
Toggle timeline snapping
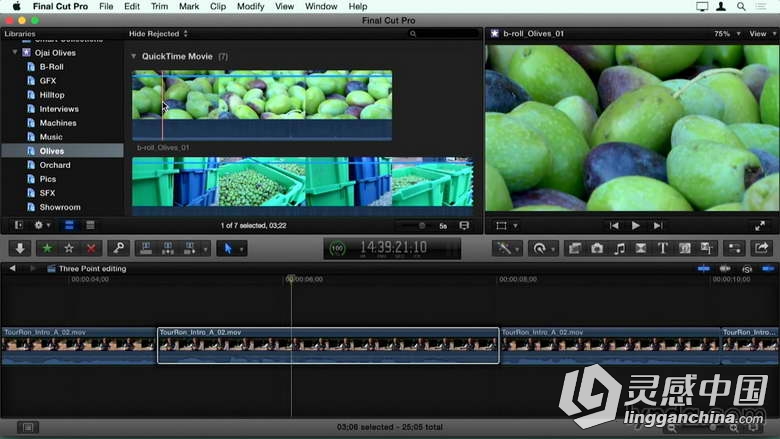768,269
